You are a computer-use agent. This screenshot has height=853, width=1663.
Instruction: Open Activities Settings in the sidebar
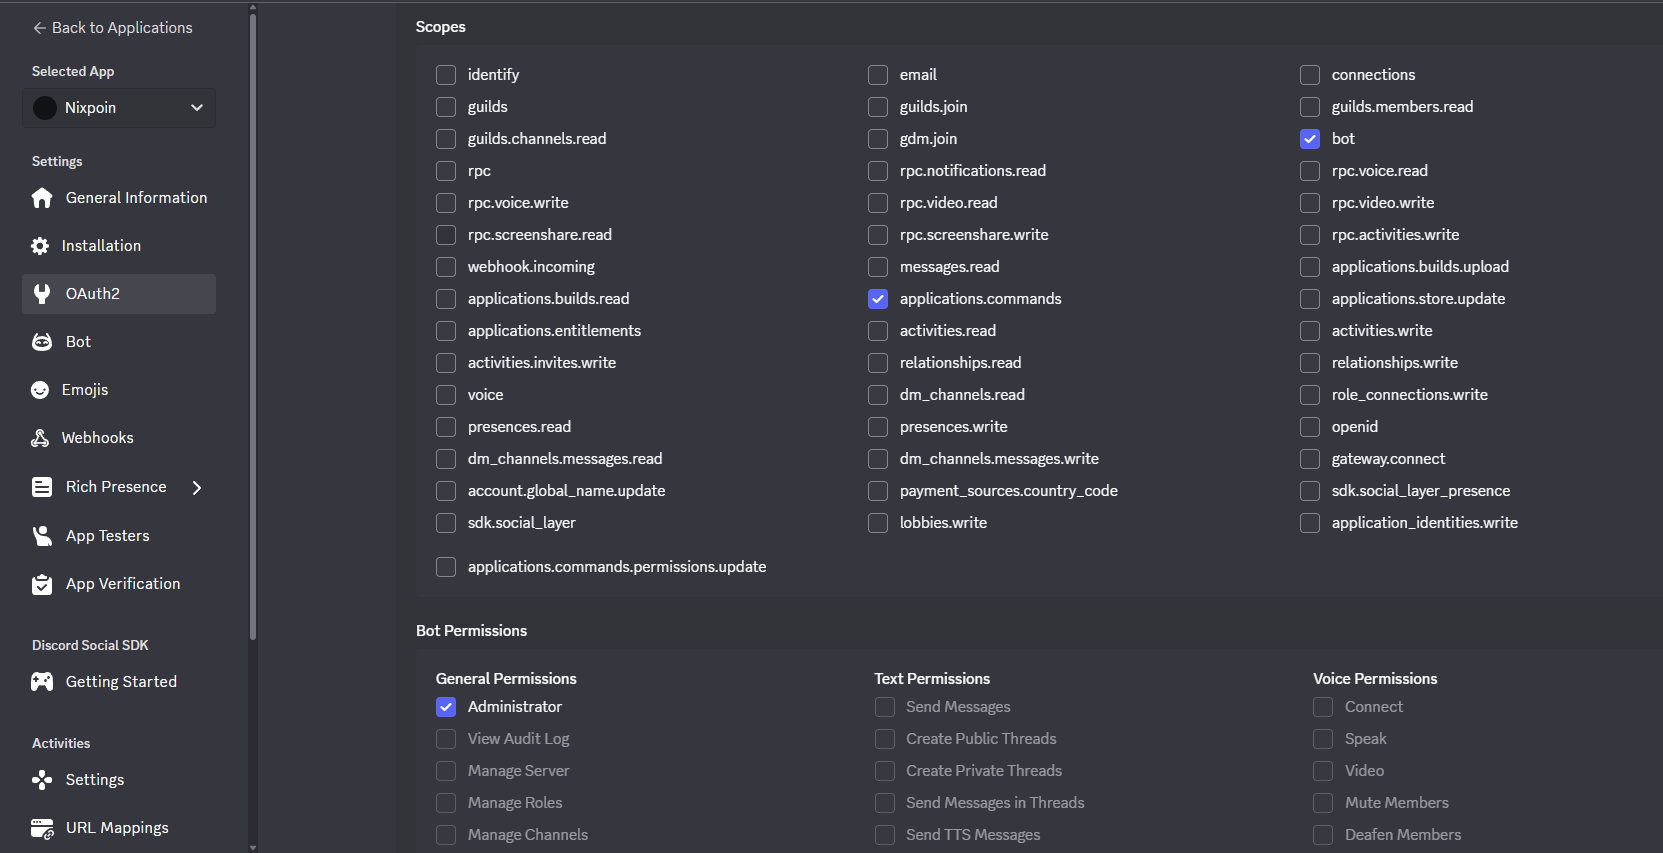coord(95,780)
